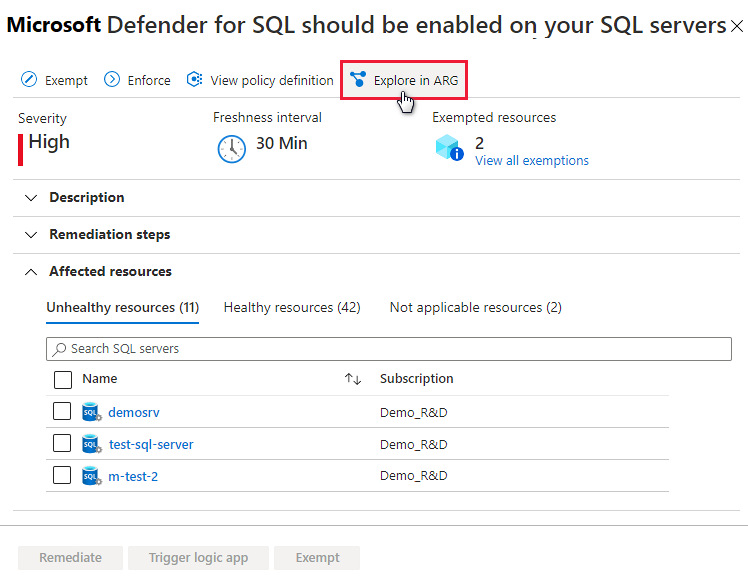Open the Not applicable resources tab

tap(475, 307)
